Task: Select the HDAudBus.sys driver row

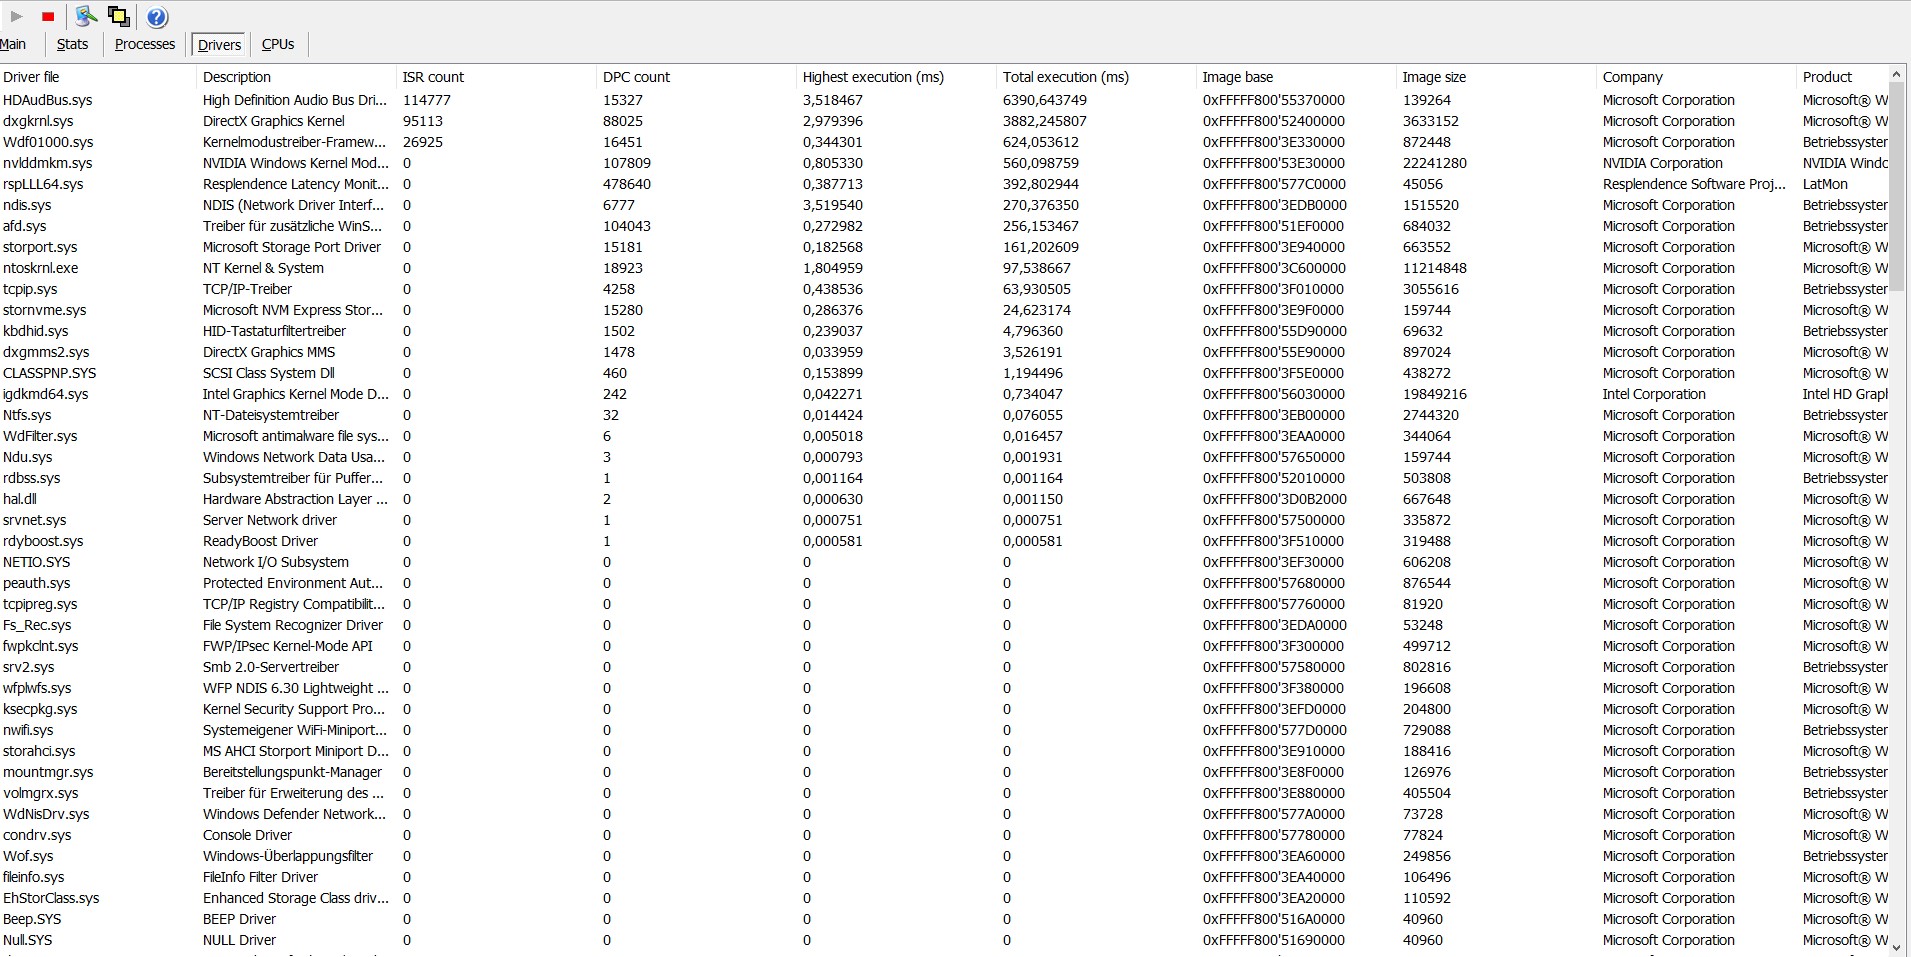Action: point(944,100)
